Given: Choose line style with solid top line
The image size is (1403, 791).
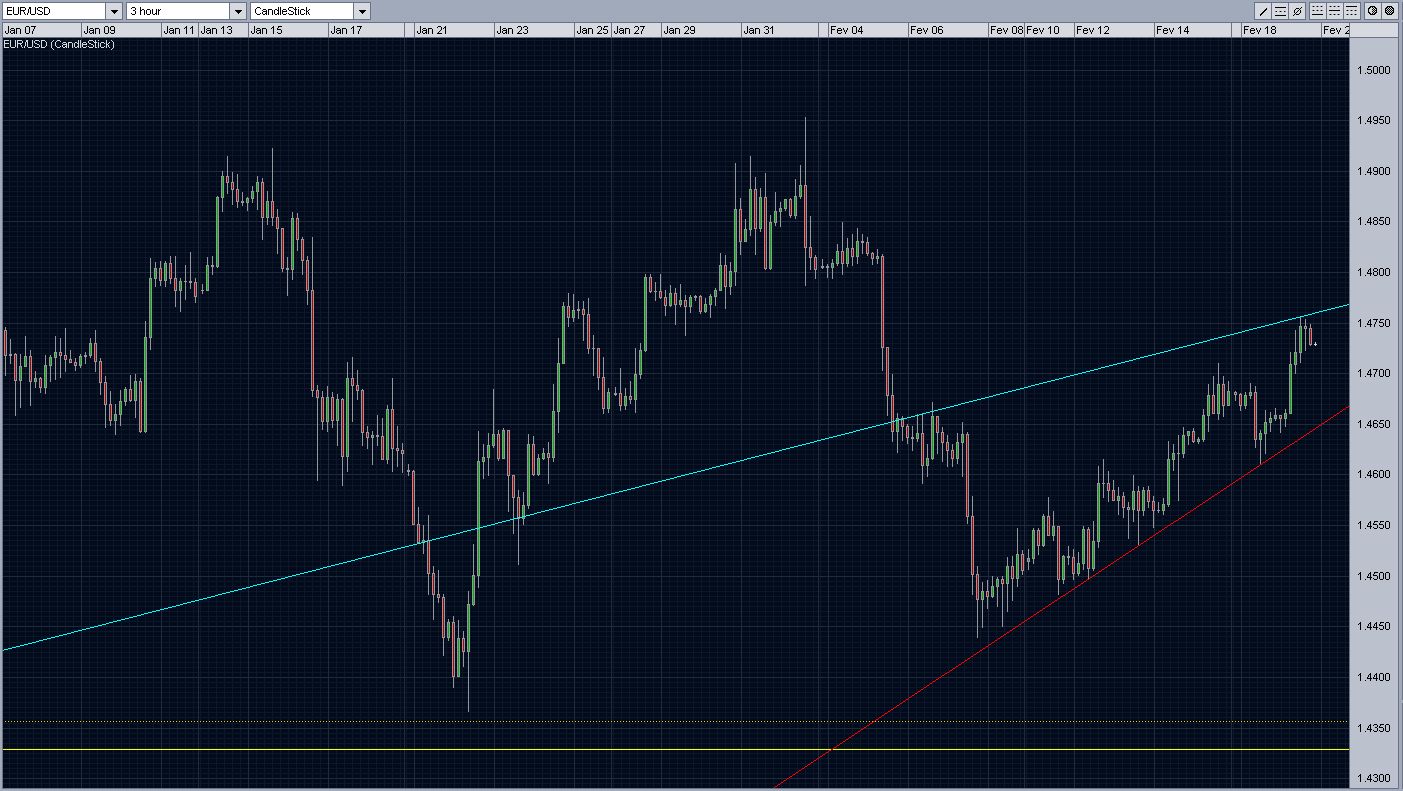Looking at the screenshot, I should click(1352, 11).
